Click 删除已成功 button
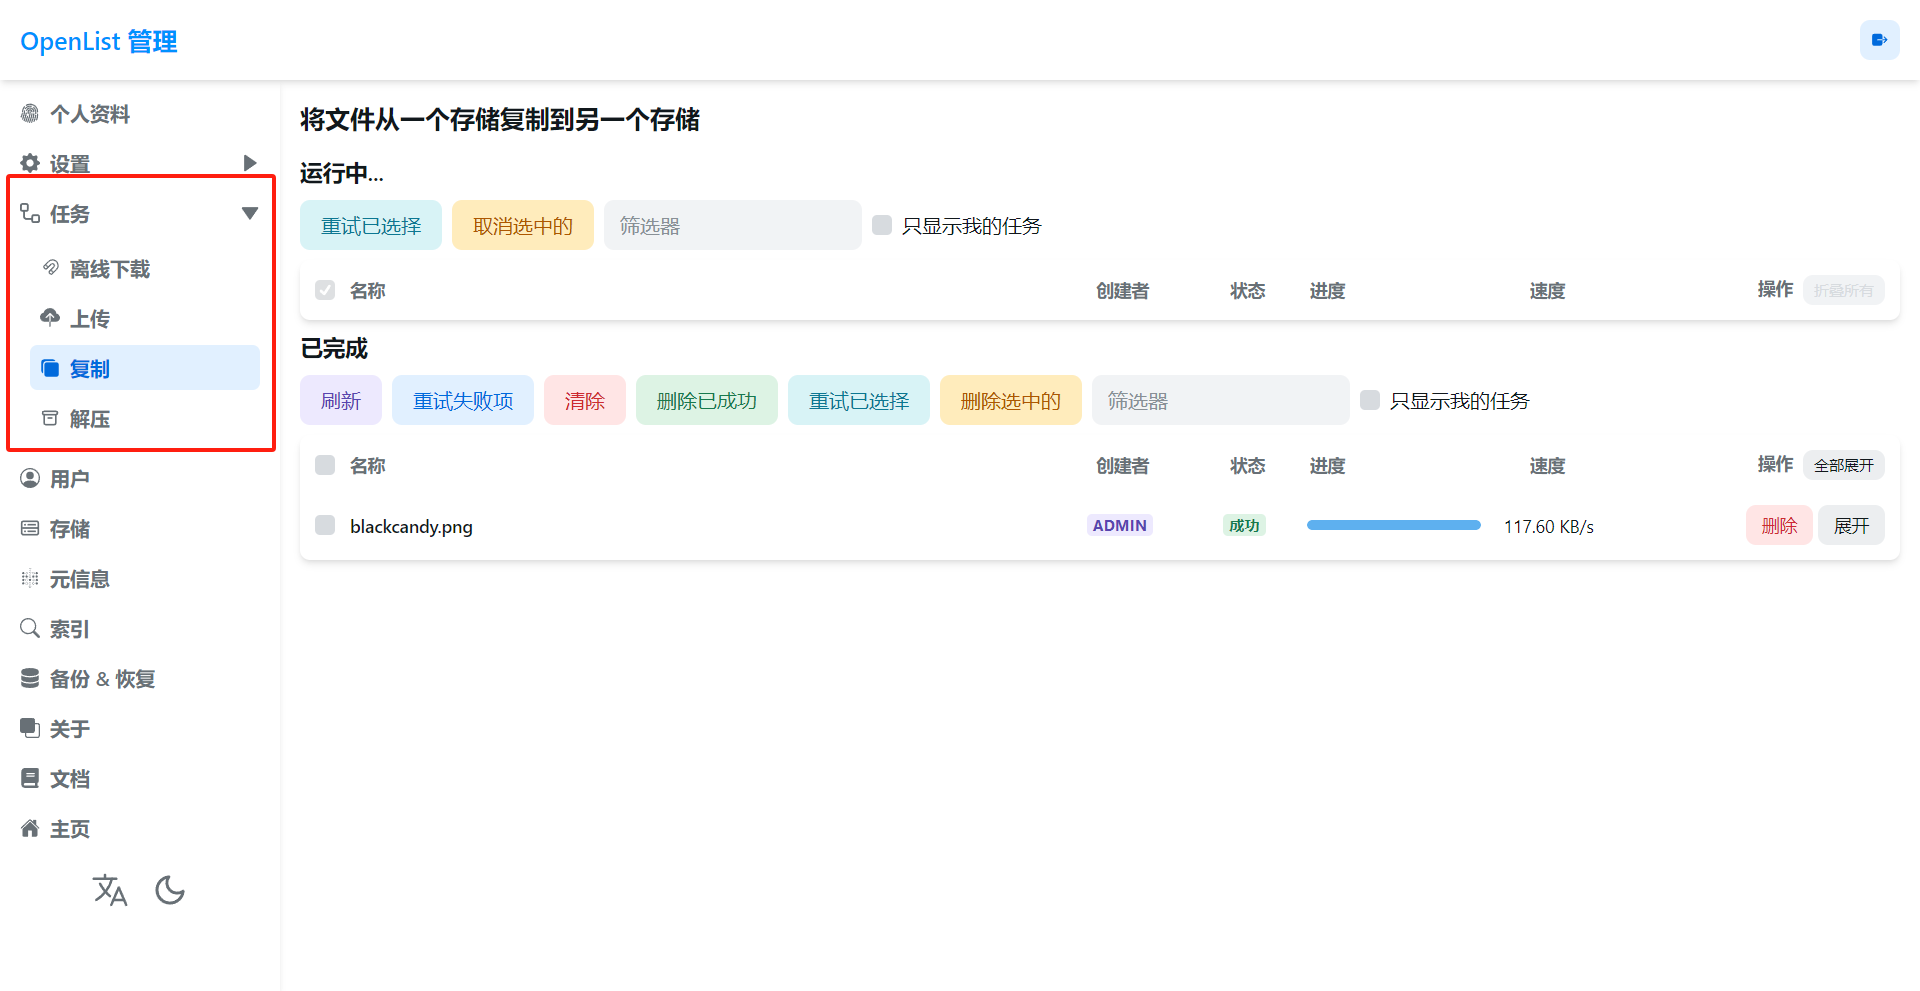The image size is (1920, 991). [707, 400]
